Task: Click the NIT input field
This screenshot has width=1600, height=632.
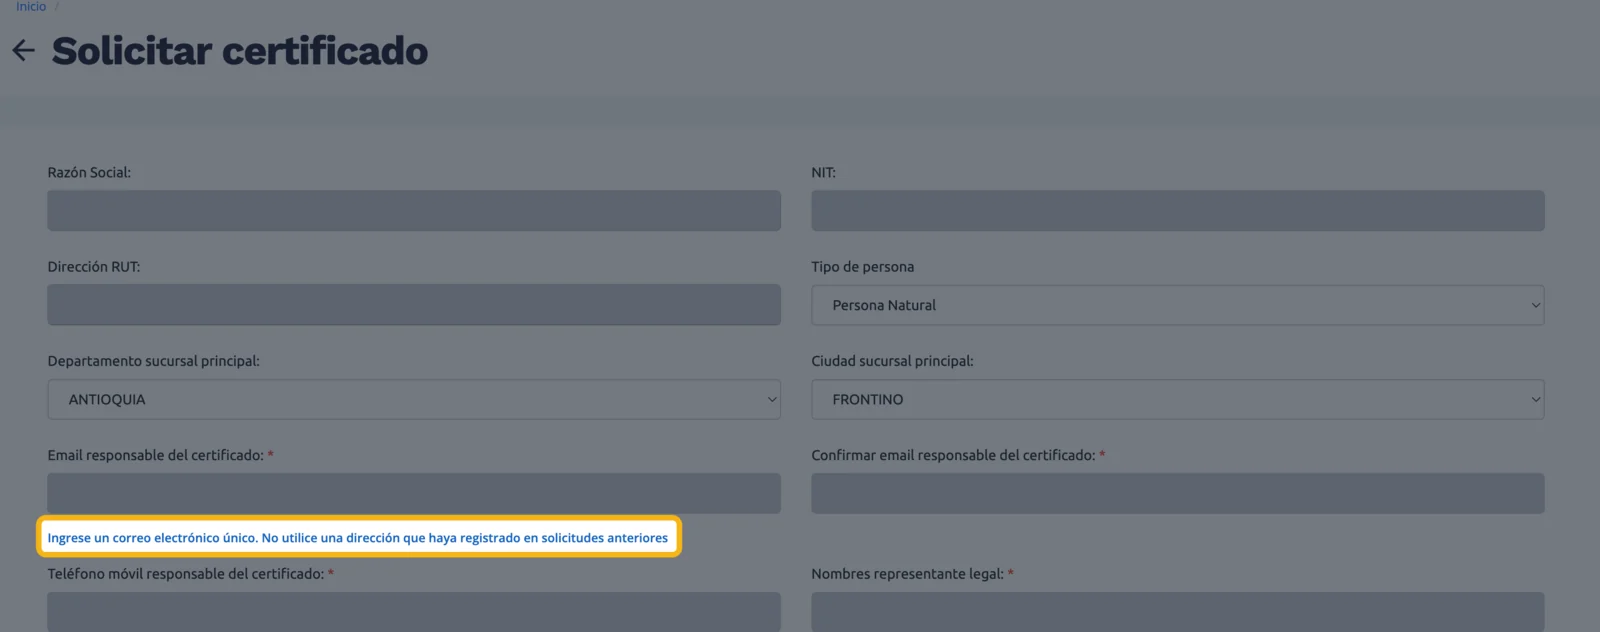Action: (1178, 211)
